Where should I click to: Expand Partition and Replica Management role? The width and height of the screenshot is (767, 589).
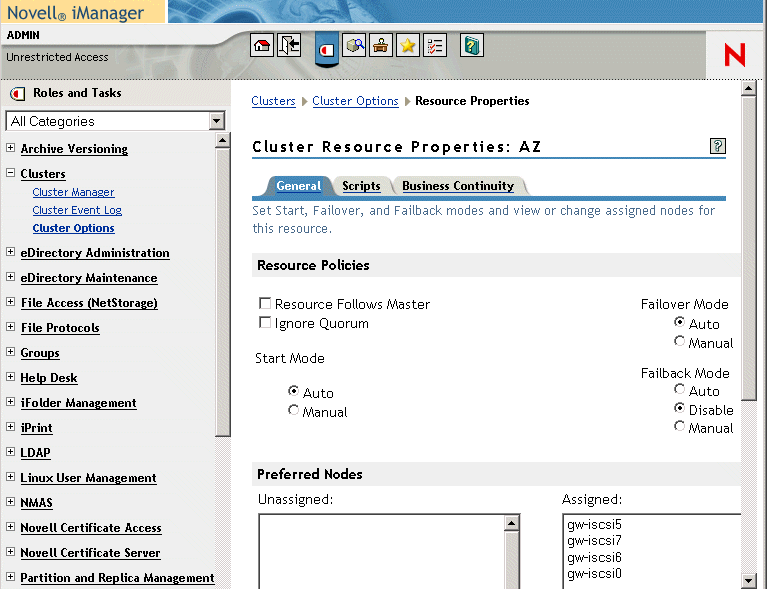pos(10,576)
